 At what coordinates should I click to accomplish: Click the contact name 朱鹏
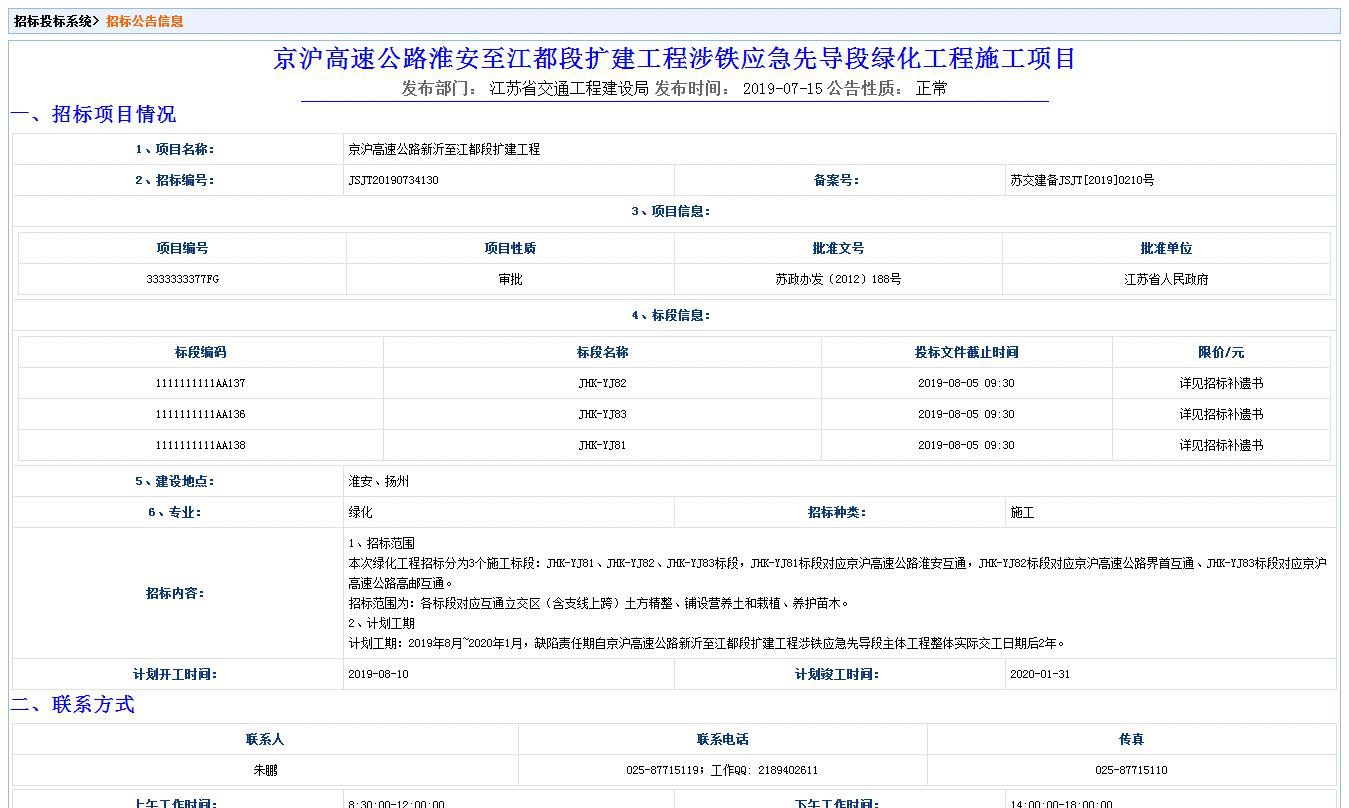click(265, 770)
